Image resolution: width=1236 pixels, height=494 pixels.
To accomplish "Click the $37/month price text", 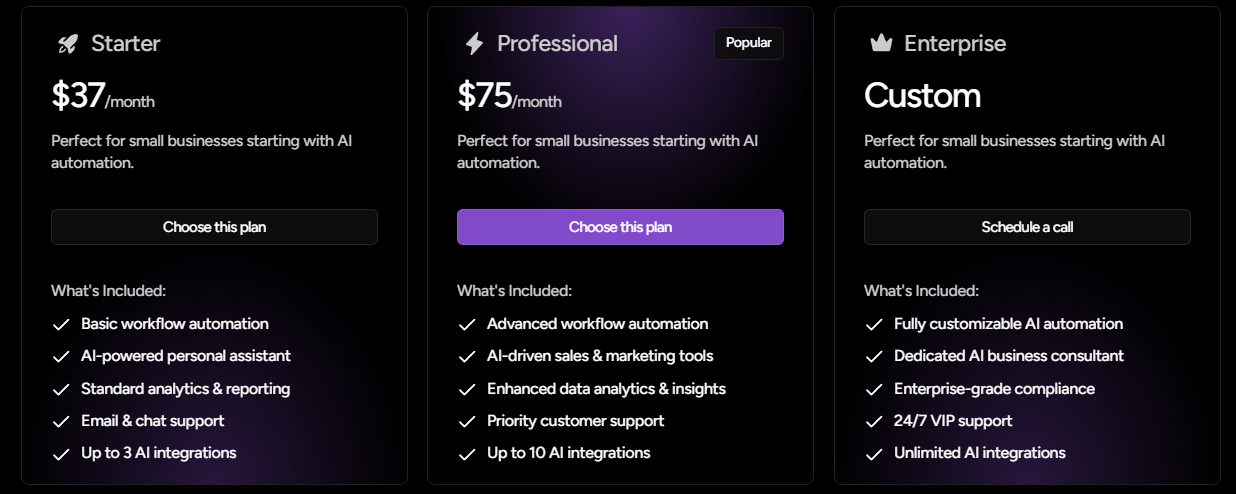I will pyautogui.click(x=103, y=96).
